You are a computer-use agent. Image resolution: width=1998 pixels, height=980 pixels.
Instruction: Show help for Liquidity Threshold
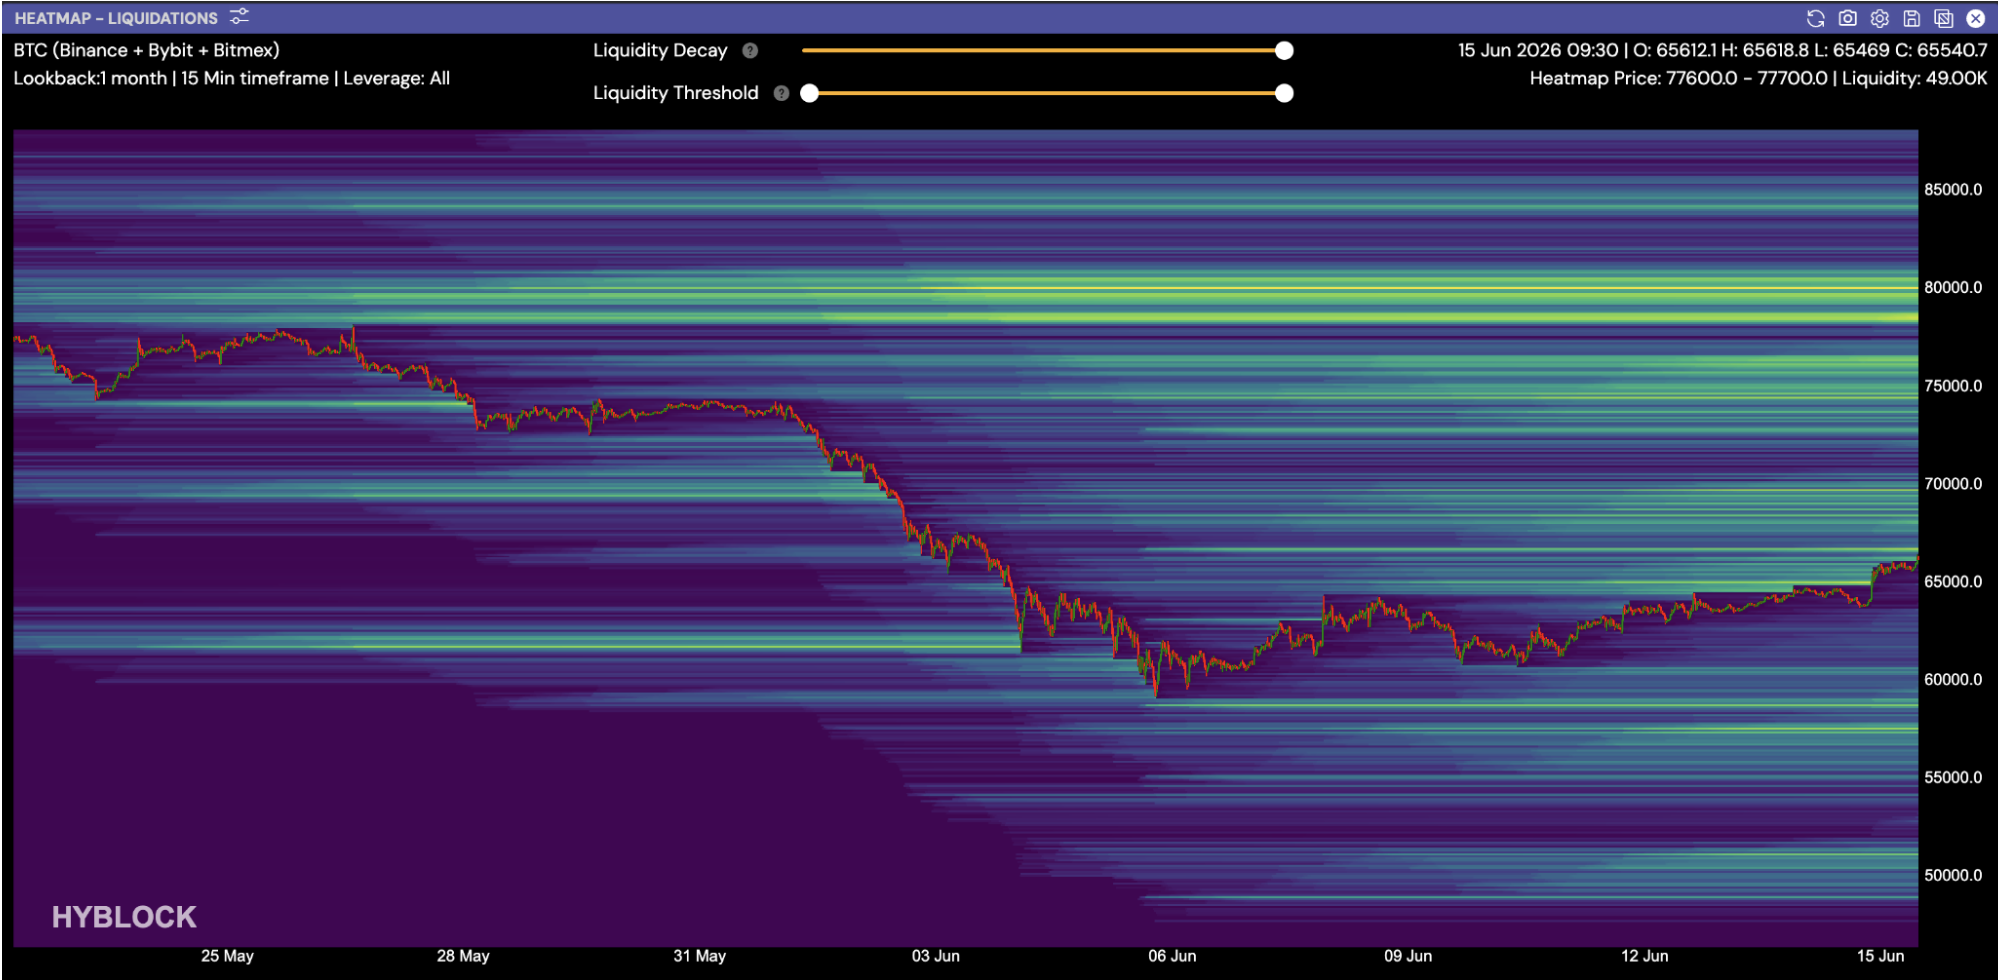click(x=782, y=93)
